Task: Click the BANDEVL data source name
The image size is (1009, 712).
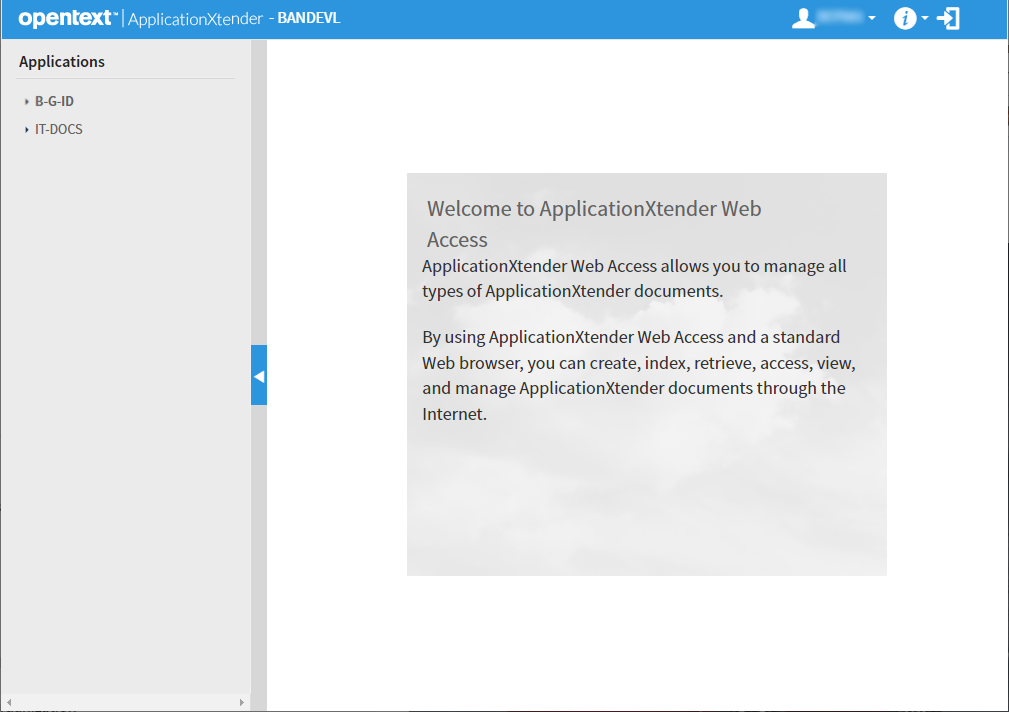Action: pos(309,19)
